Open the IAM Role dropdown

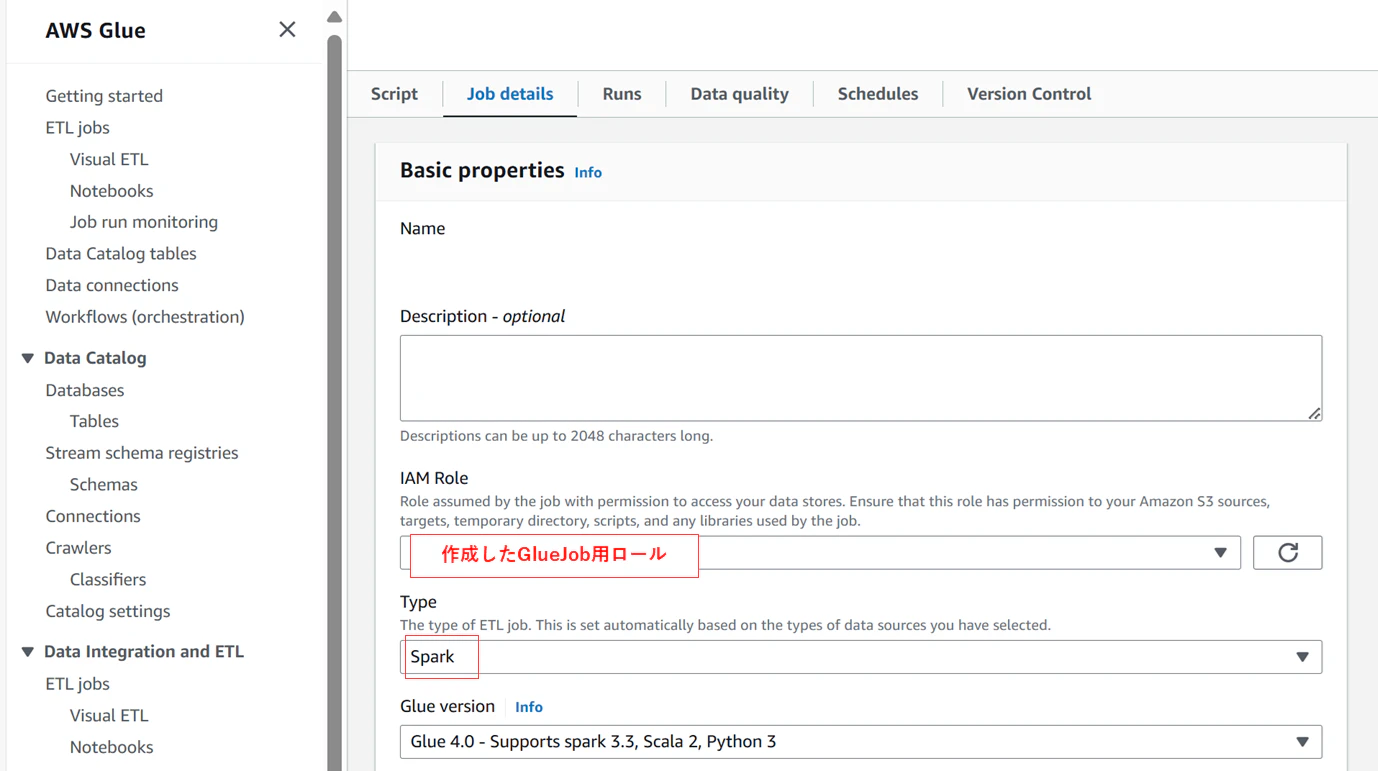820,553
